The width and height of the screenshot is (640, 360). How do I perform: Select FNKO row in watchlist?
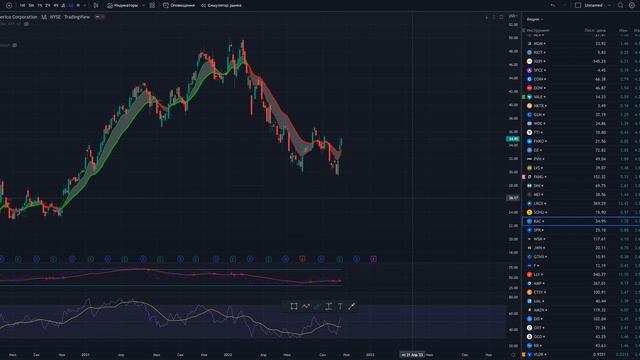(x=581, y=141)
